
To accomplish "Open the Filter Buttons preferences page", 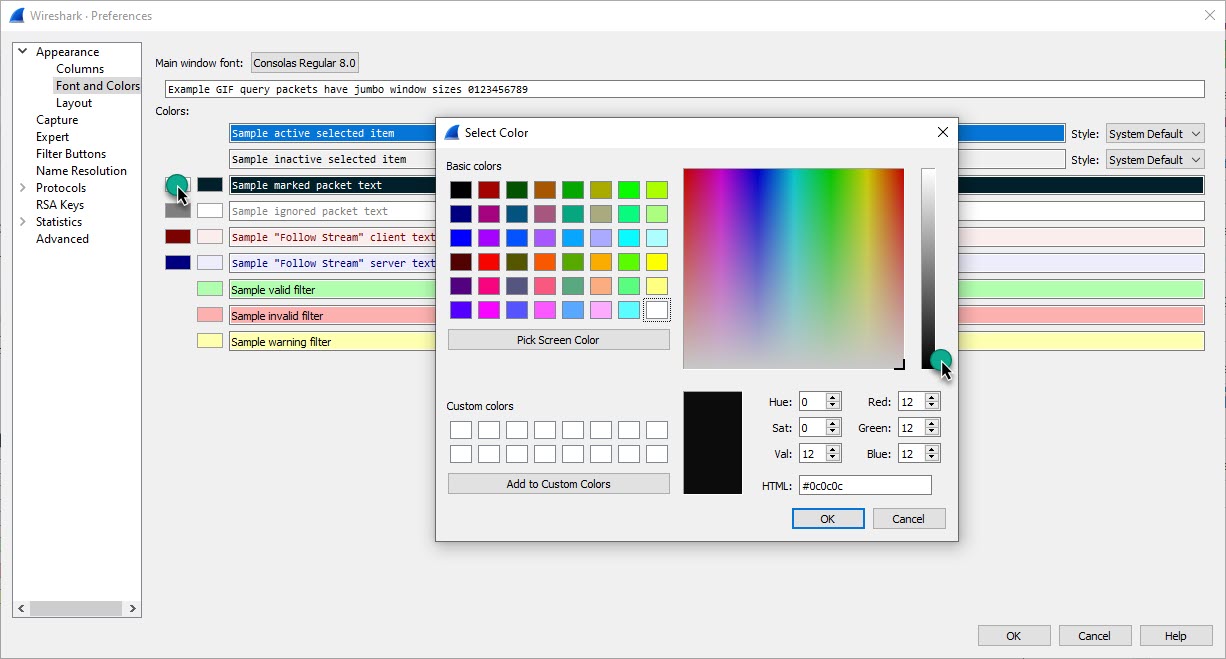I will pos(71,154).
